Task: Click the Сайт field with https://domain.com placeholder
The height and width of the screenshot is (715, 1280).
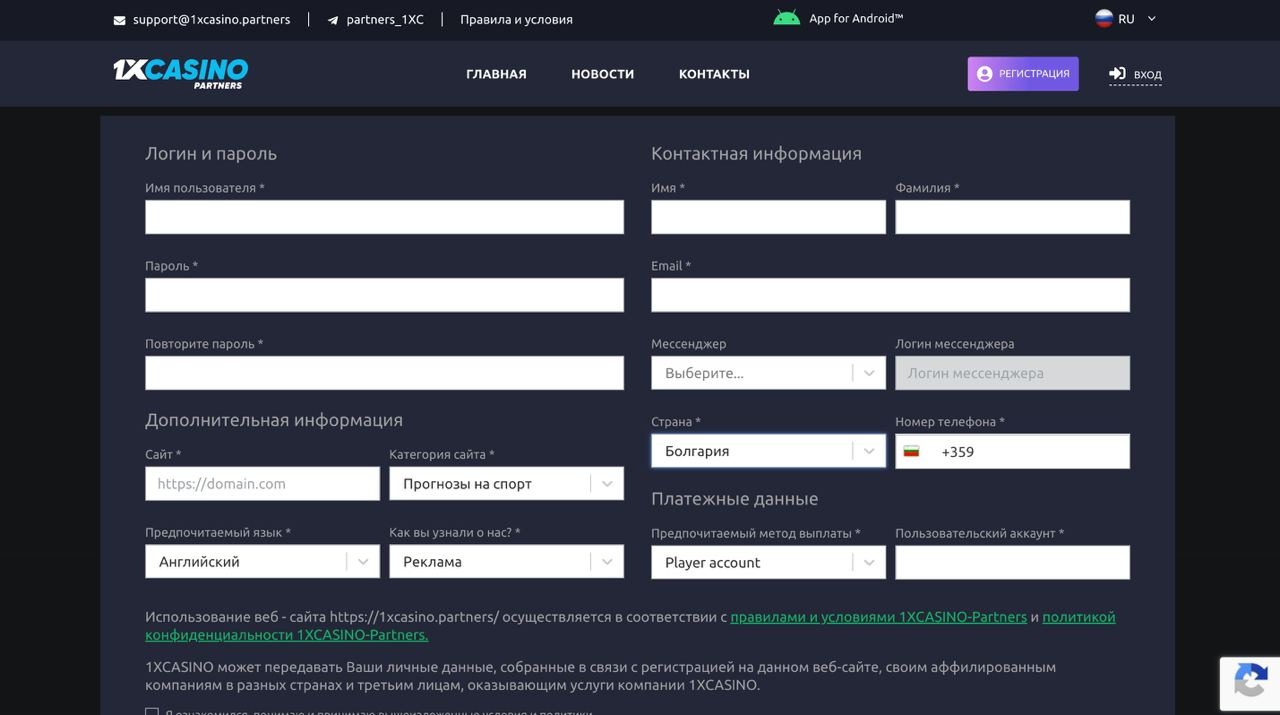Action: coord(262,483)
